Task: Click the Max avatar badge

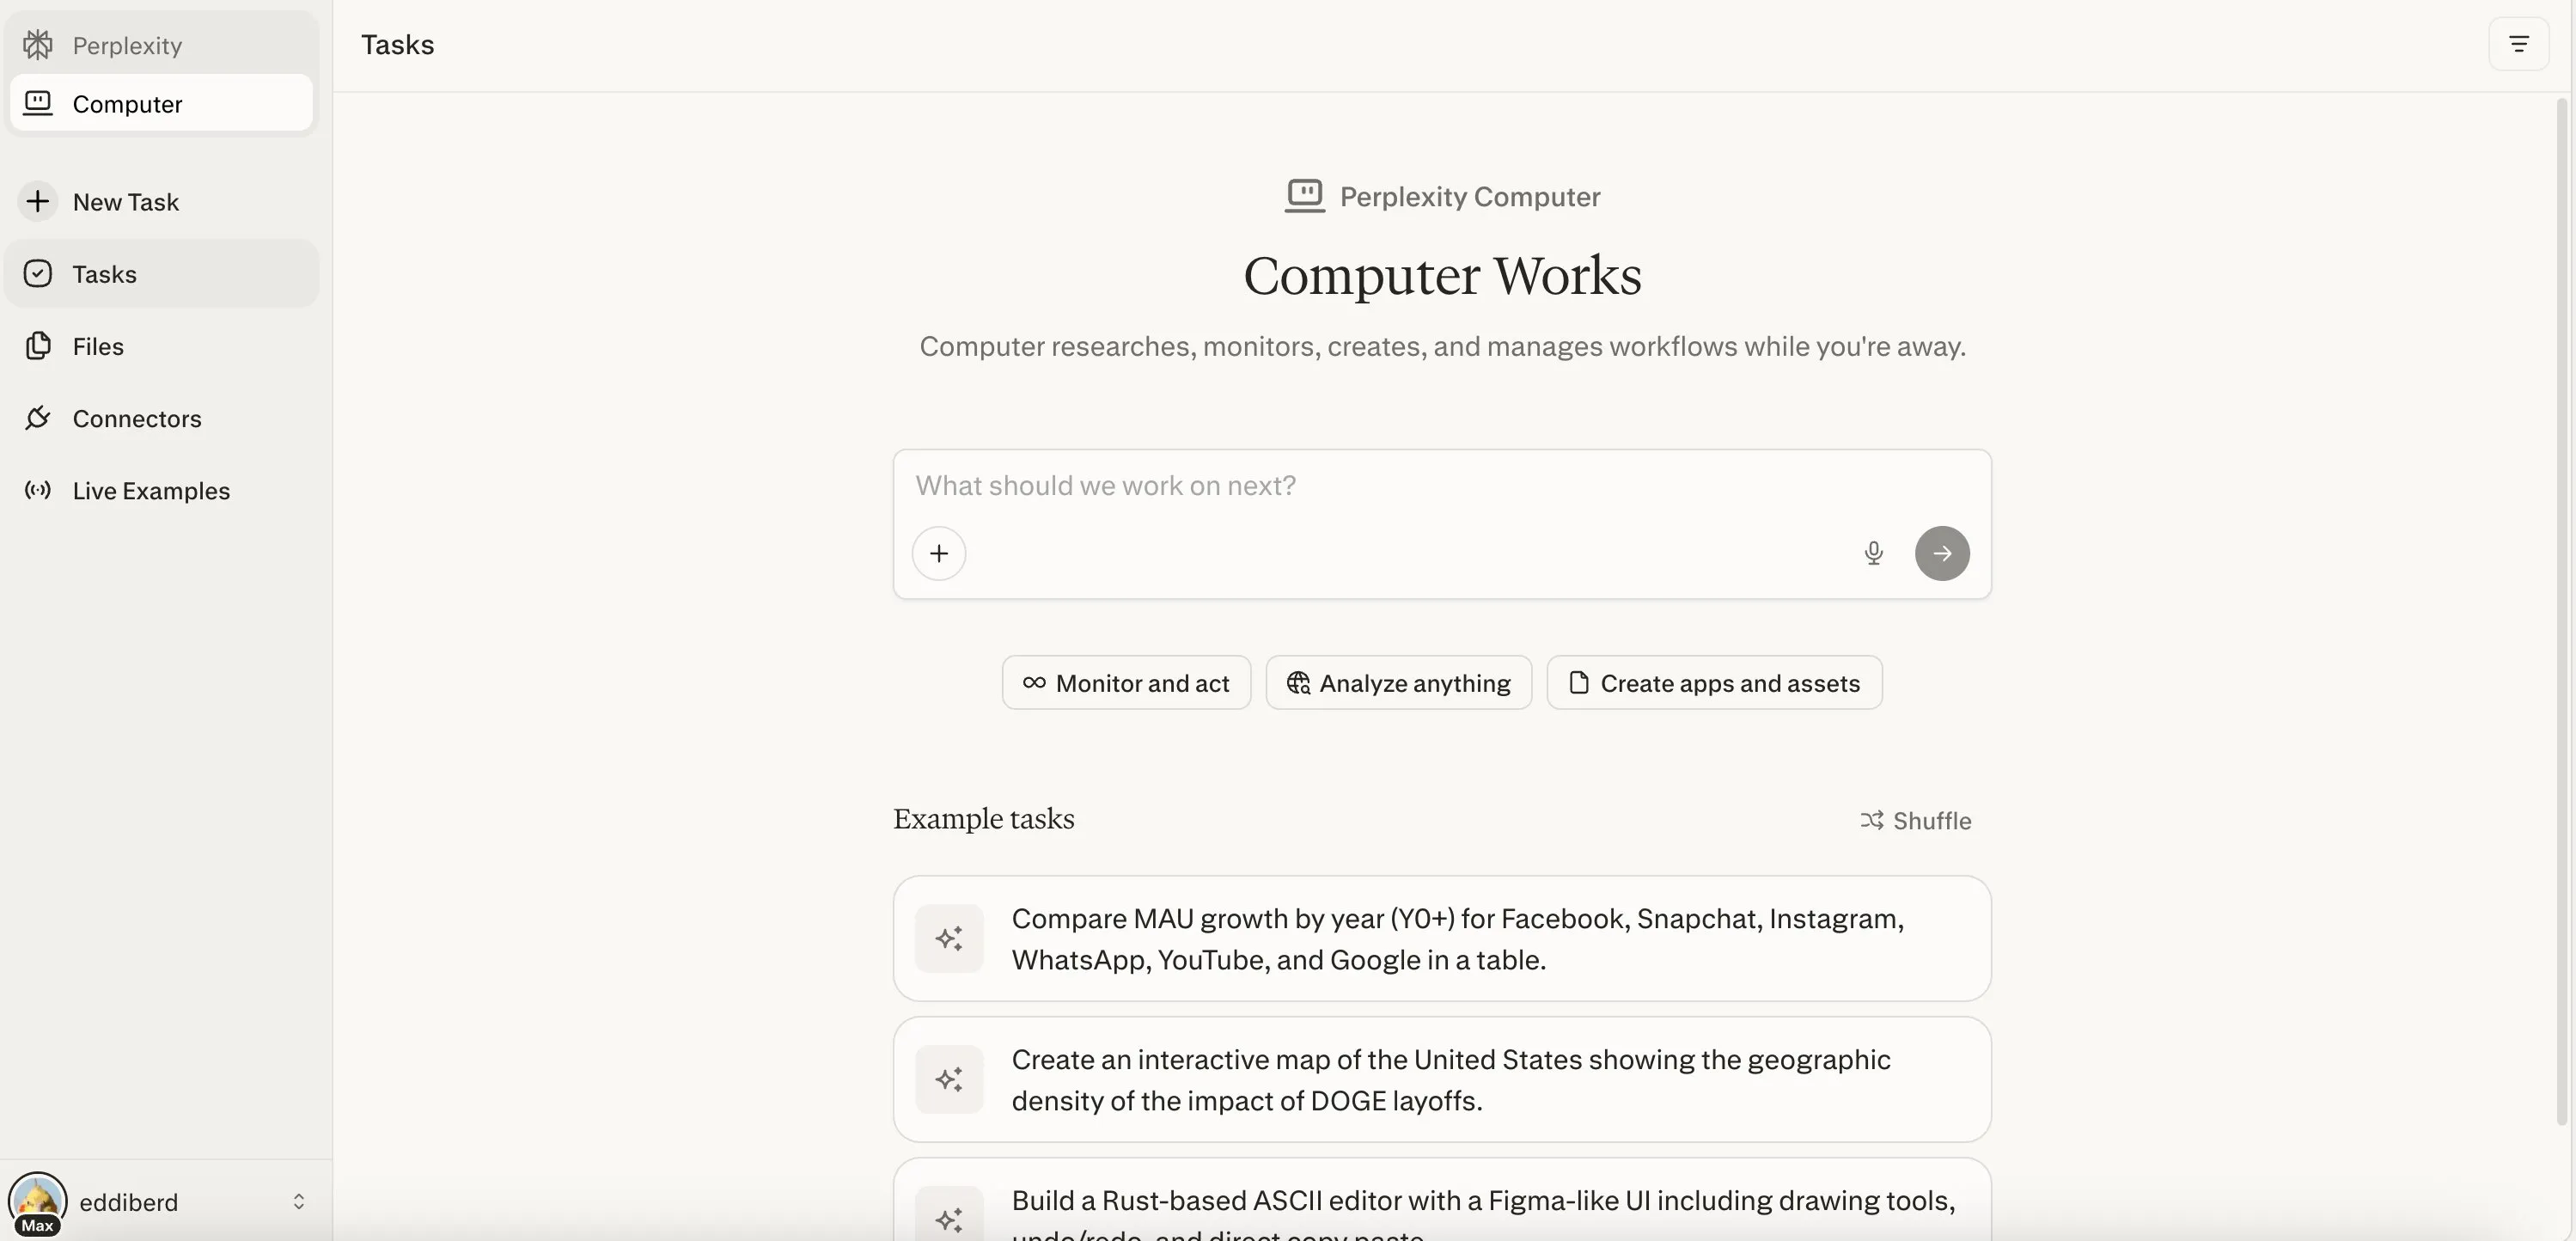Action: 36,1225
